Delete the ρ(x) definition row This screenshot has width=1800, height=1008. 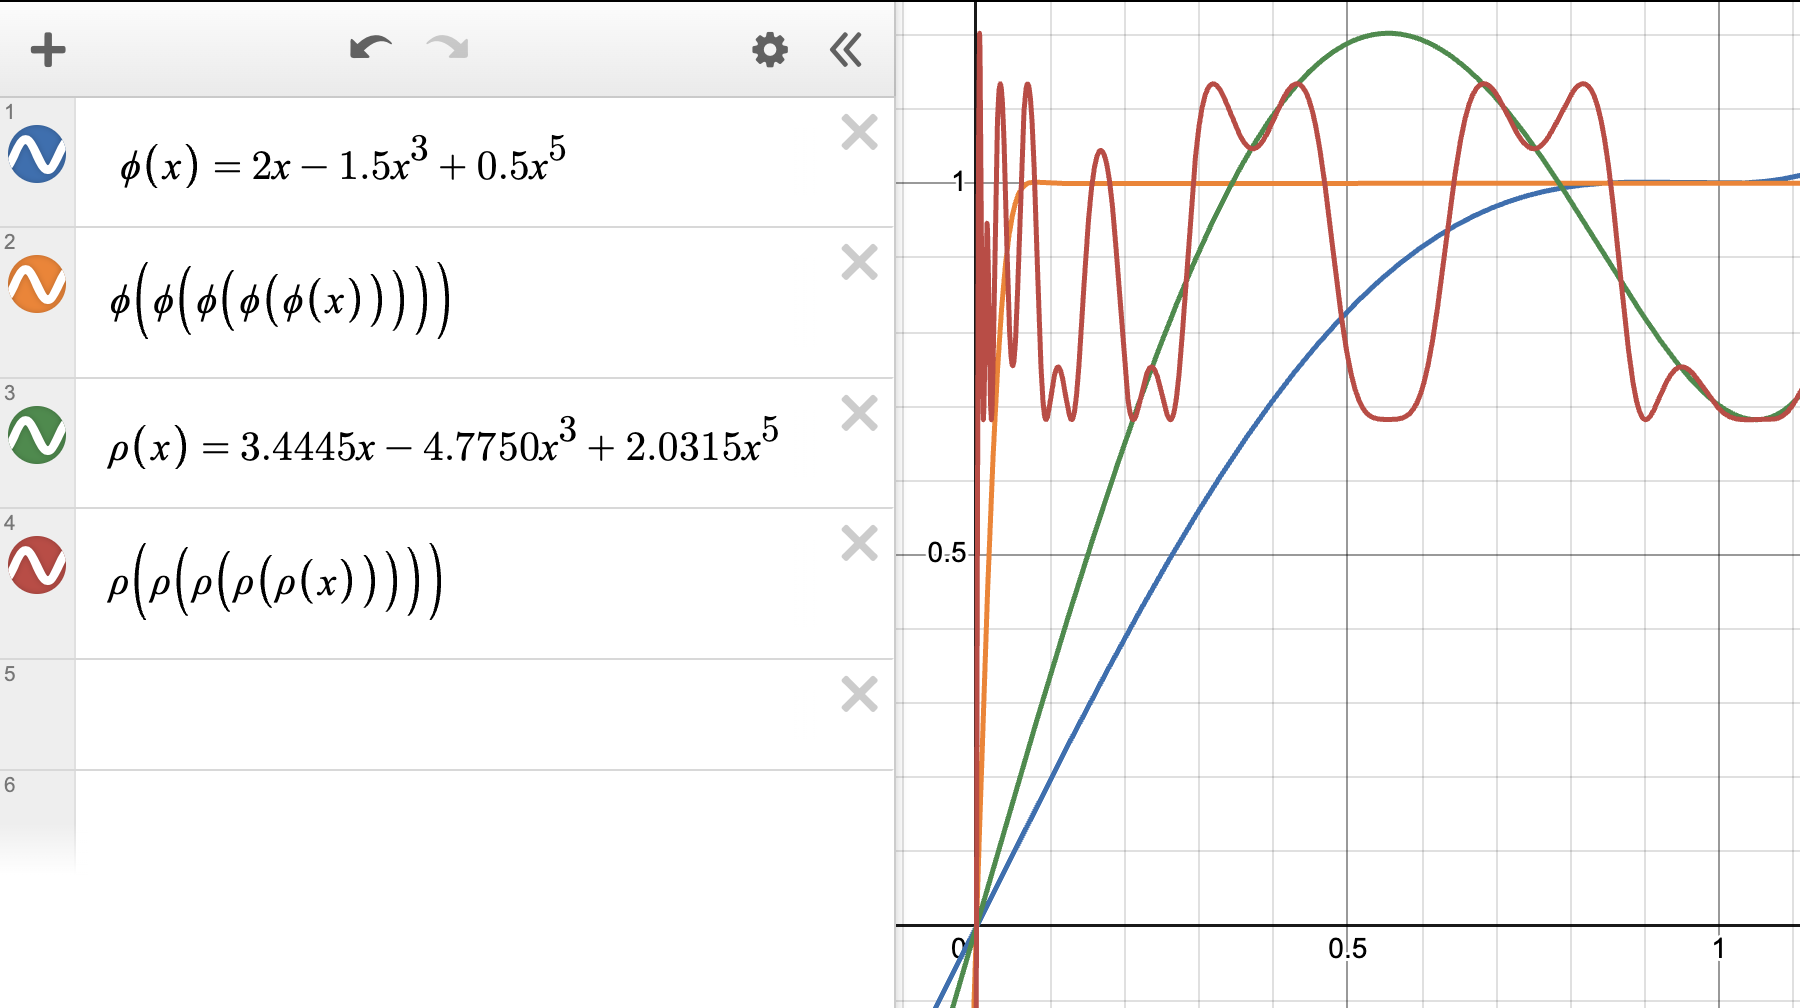coord(857,410)
